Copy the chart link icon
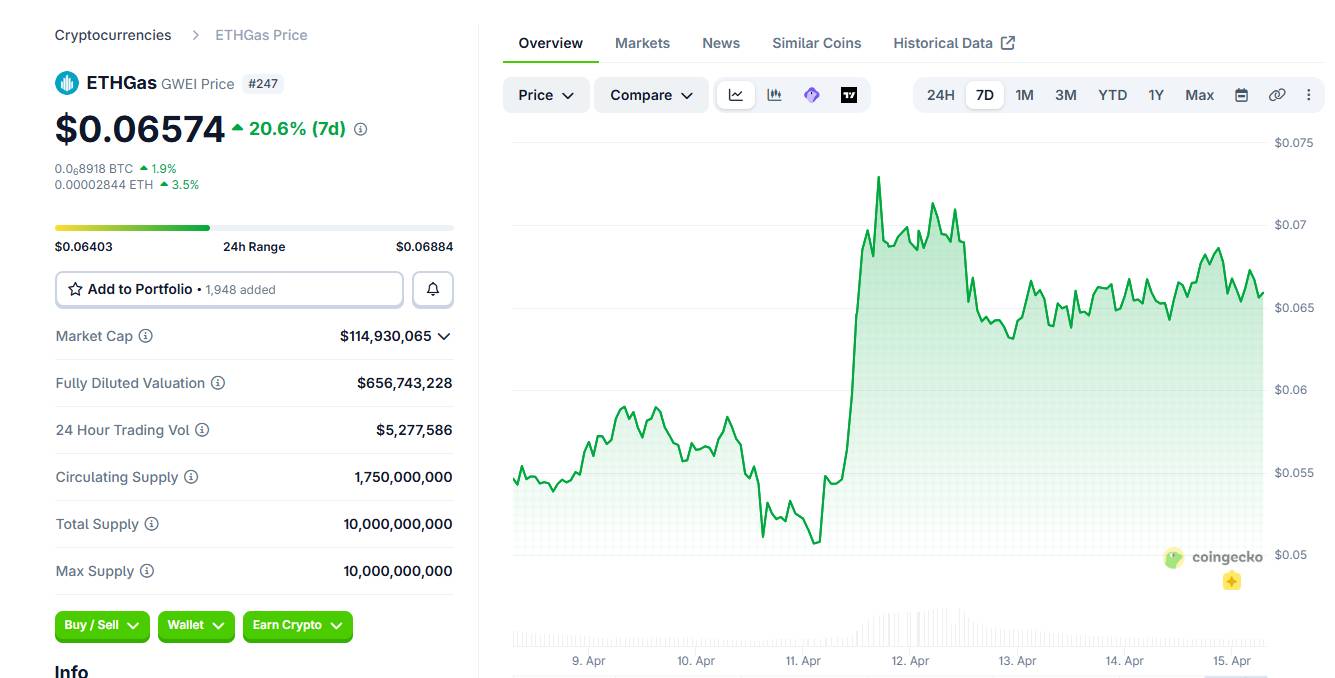The width and height of the screenshot is (1335, 678). coord(1277,94)
